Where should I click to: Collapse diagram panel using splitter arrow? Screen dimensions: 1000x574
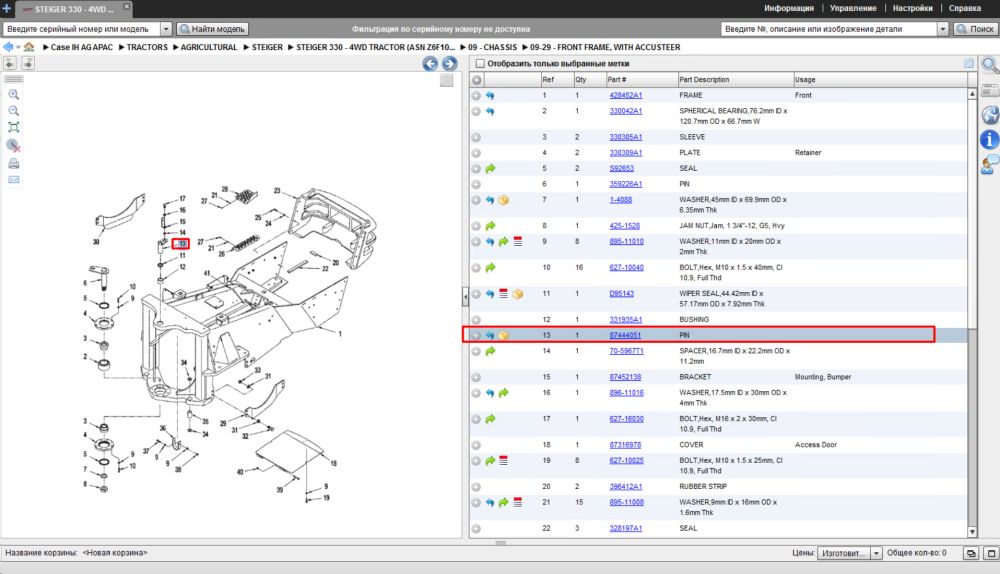[x=466, y=297]
